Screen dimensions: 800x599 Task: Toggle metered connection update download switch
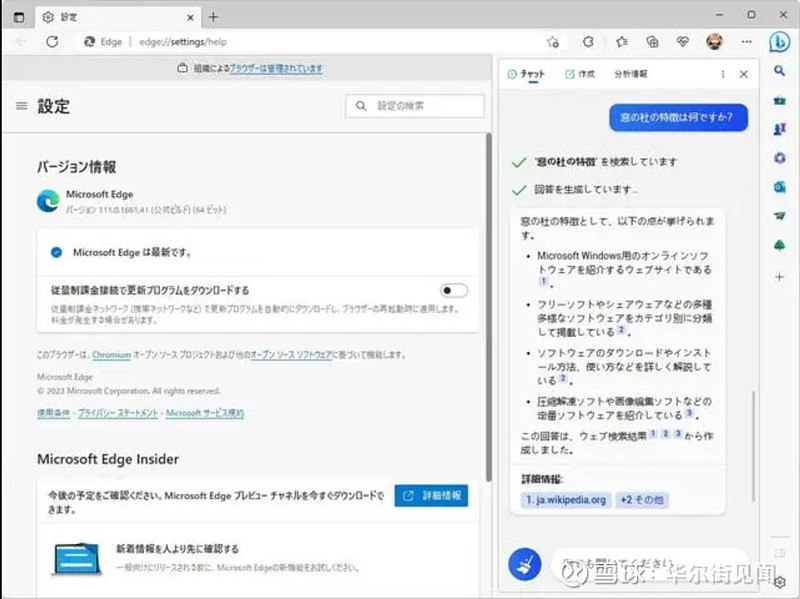[x=454, y=290]
